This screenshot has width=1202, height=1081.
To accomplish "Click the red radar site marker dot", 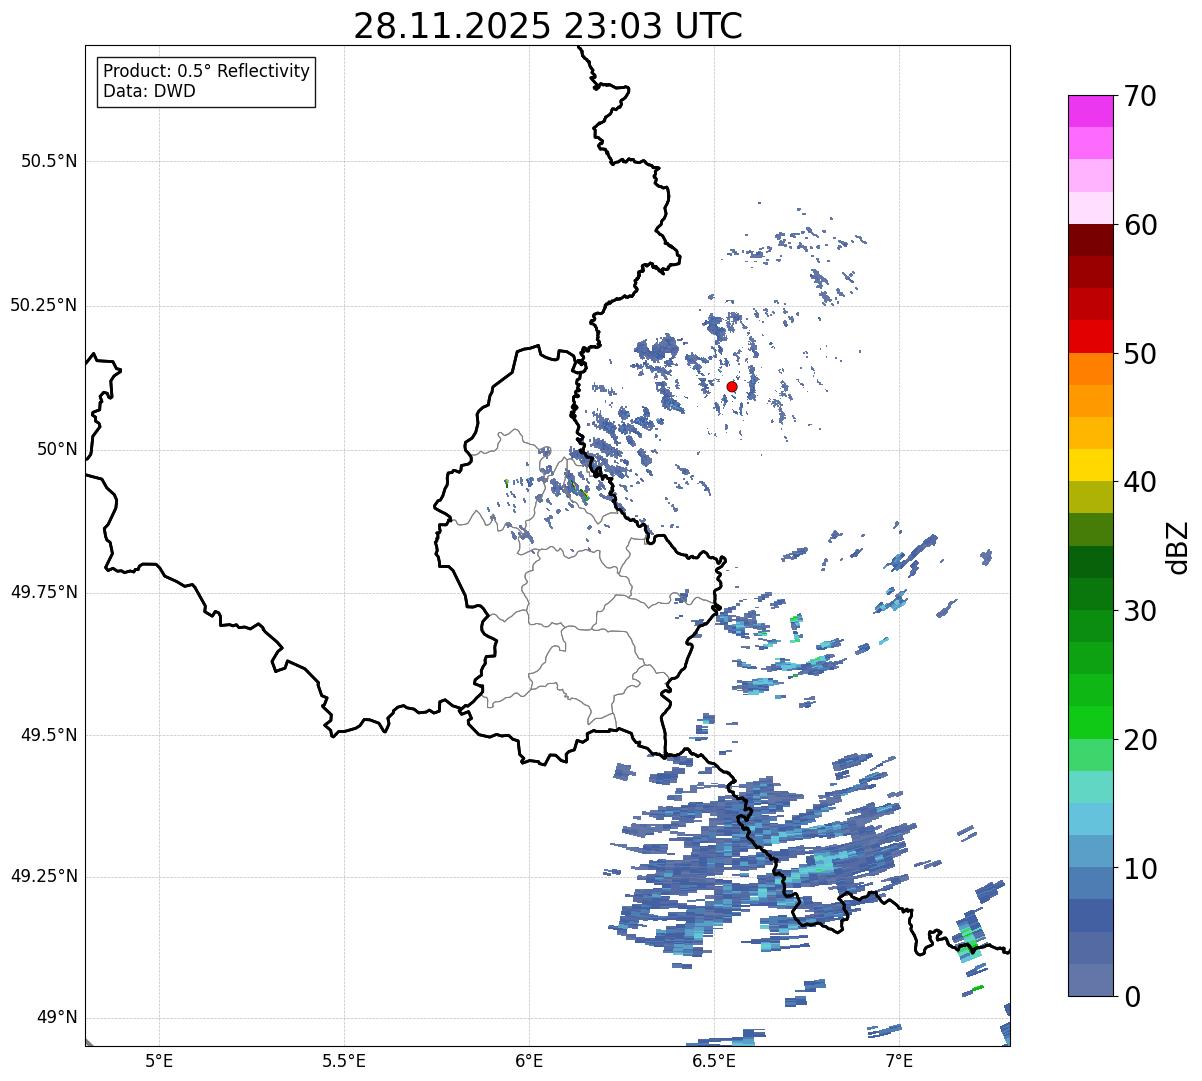I will click(x=732, y=386).
